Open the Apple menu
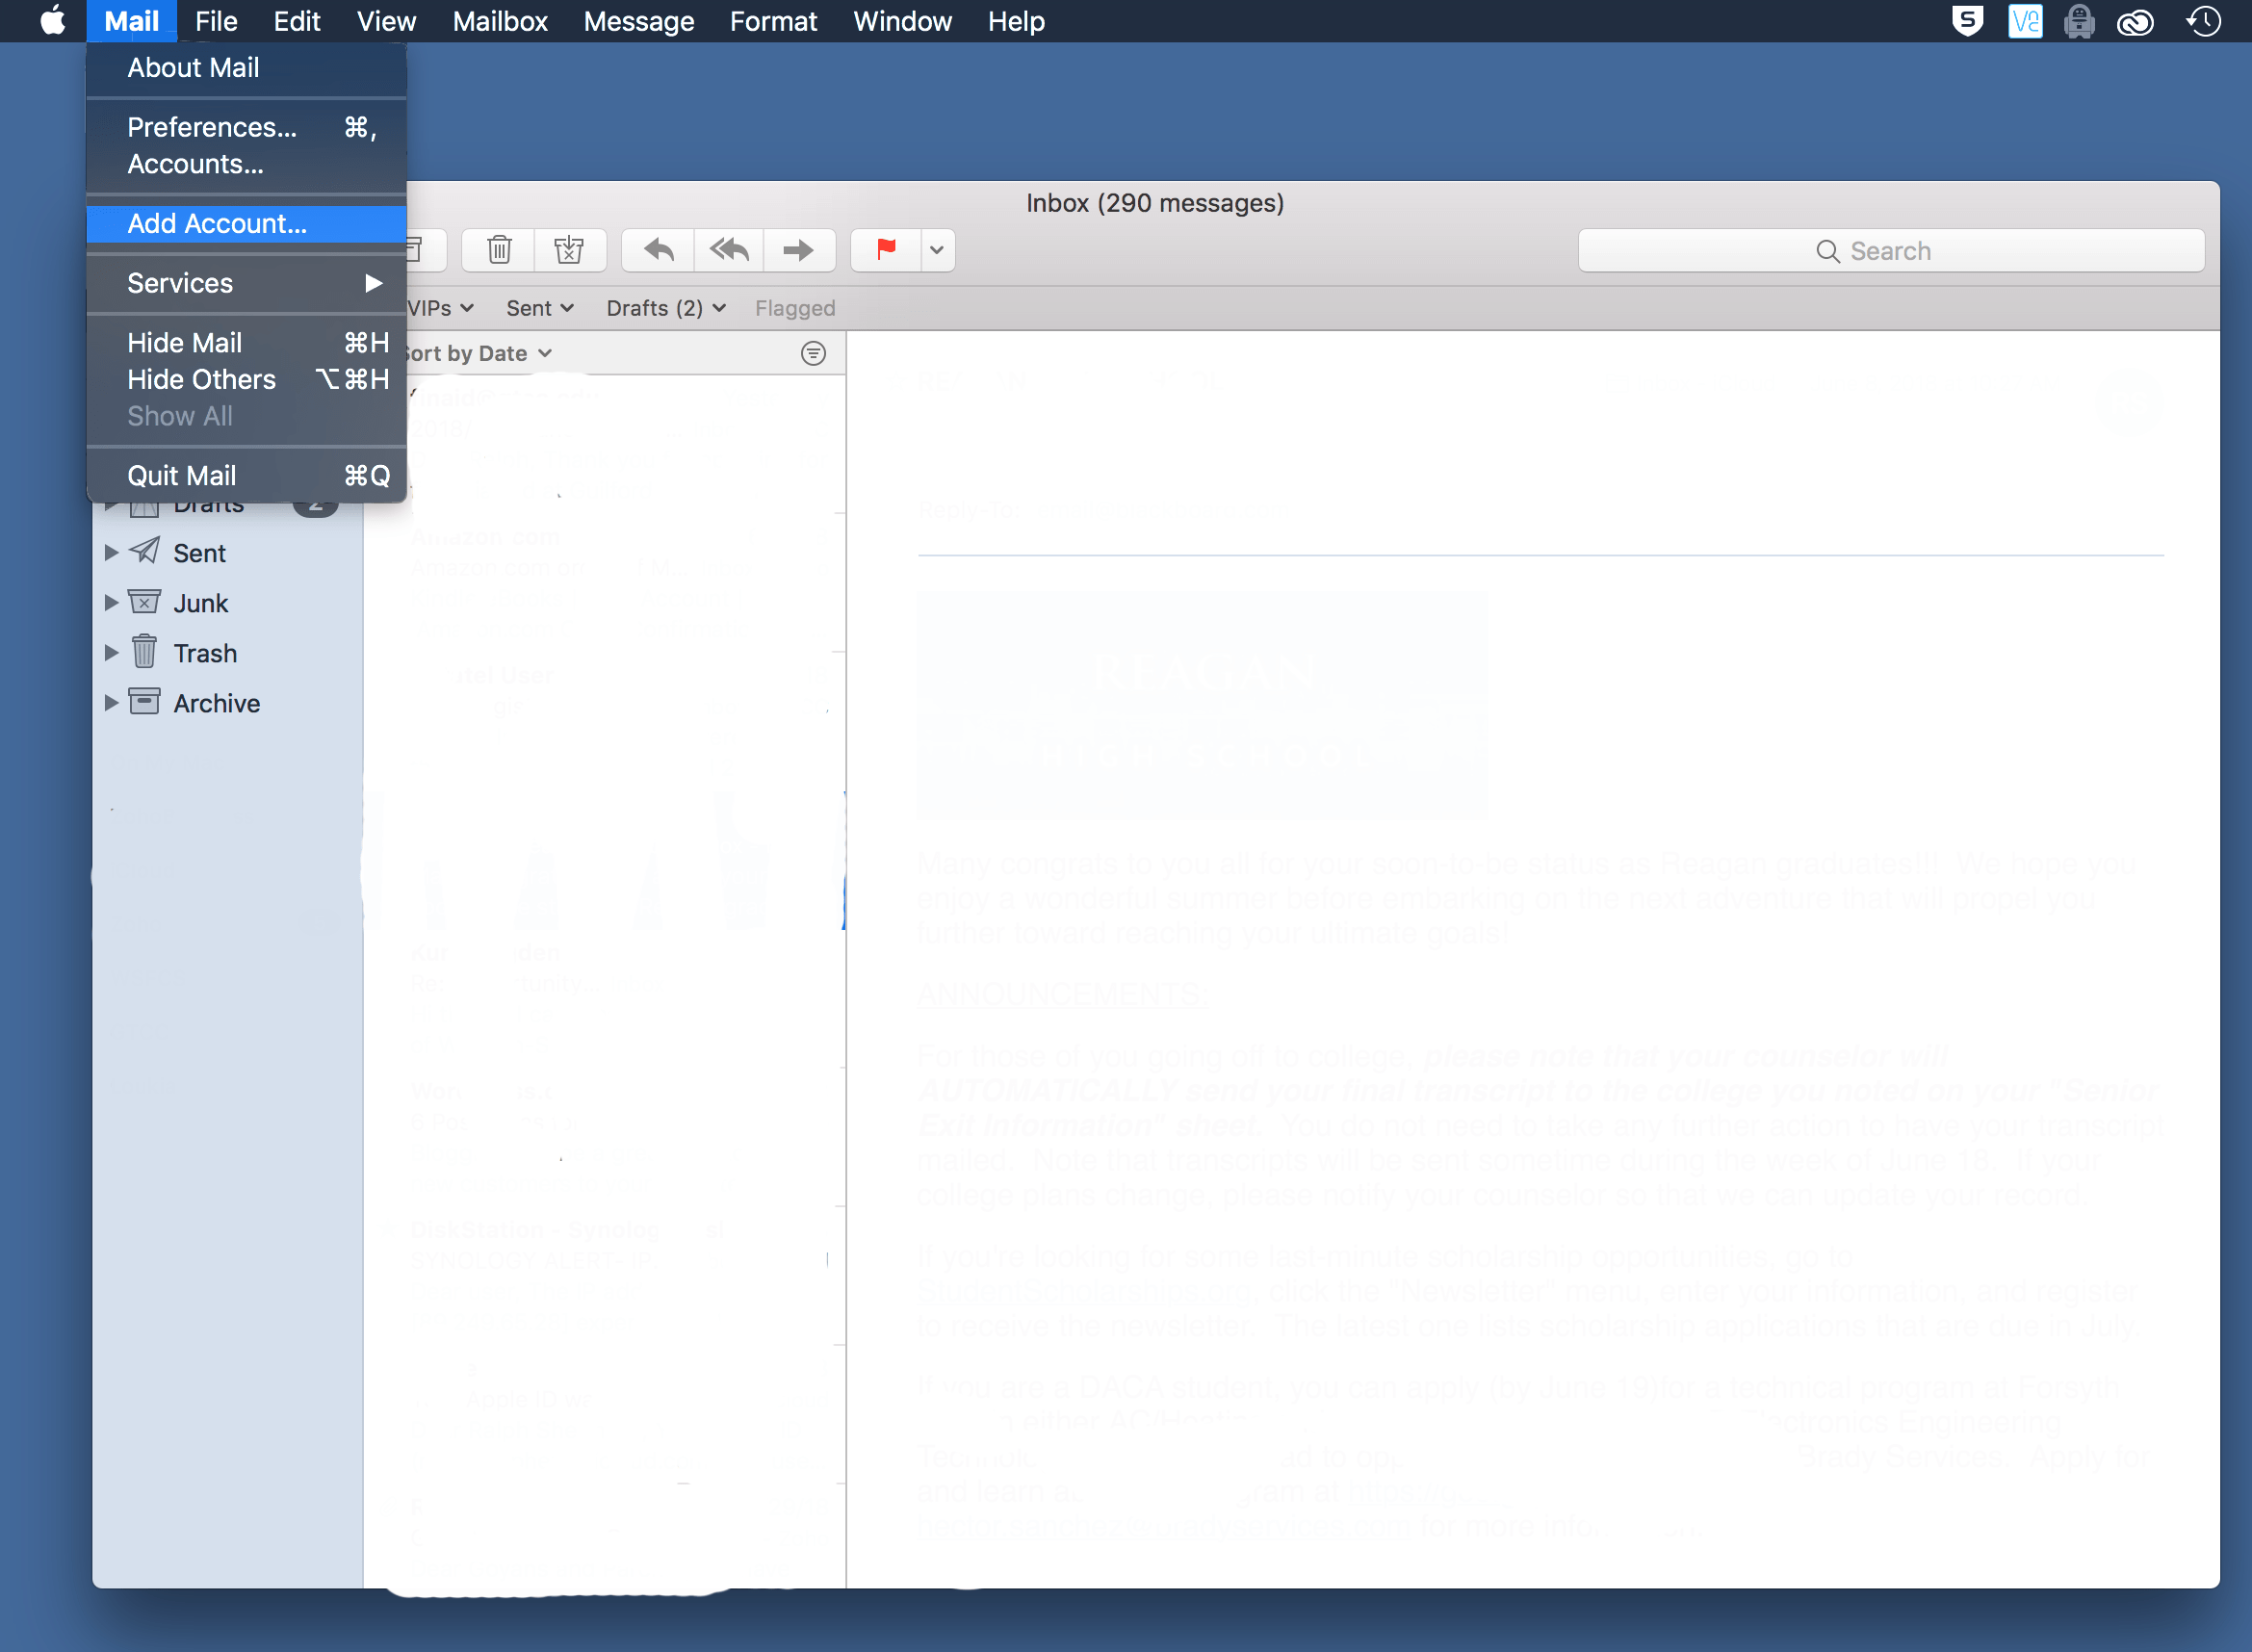Image resolution: width=2252 pixels, height=1652 pixels. 53,21
